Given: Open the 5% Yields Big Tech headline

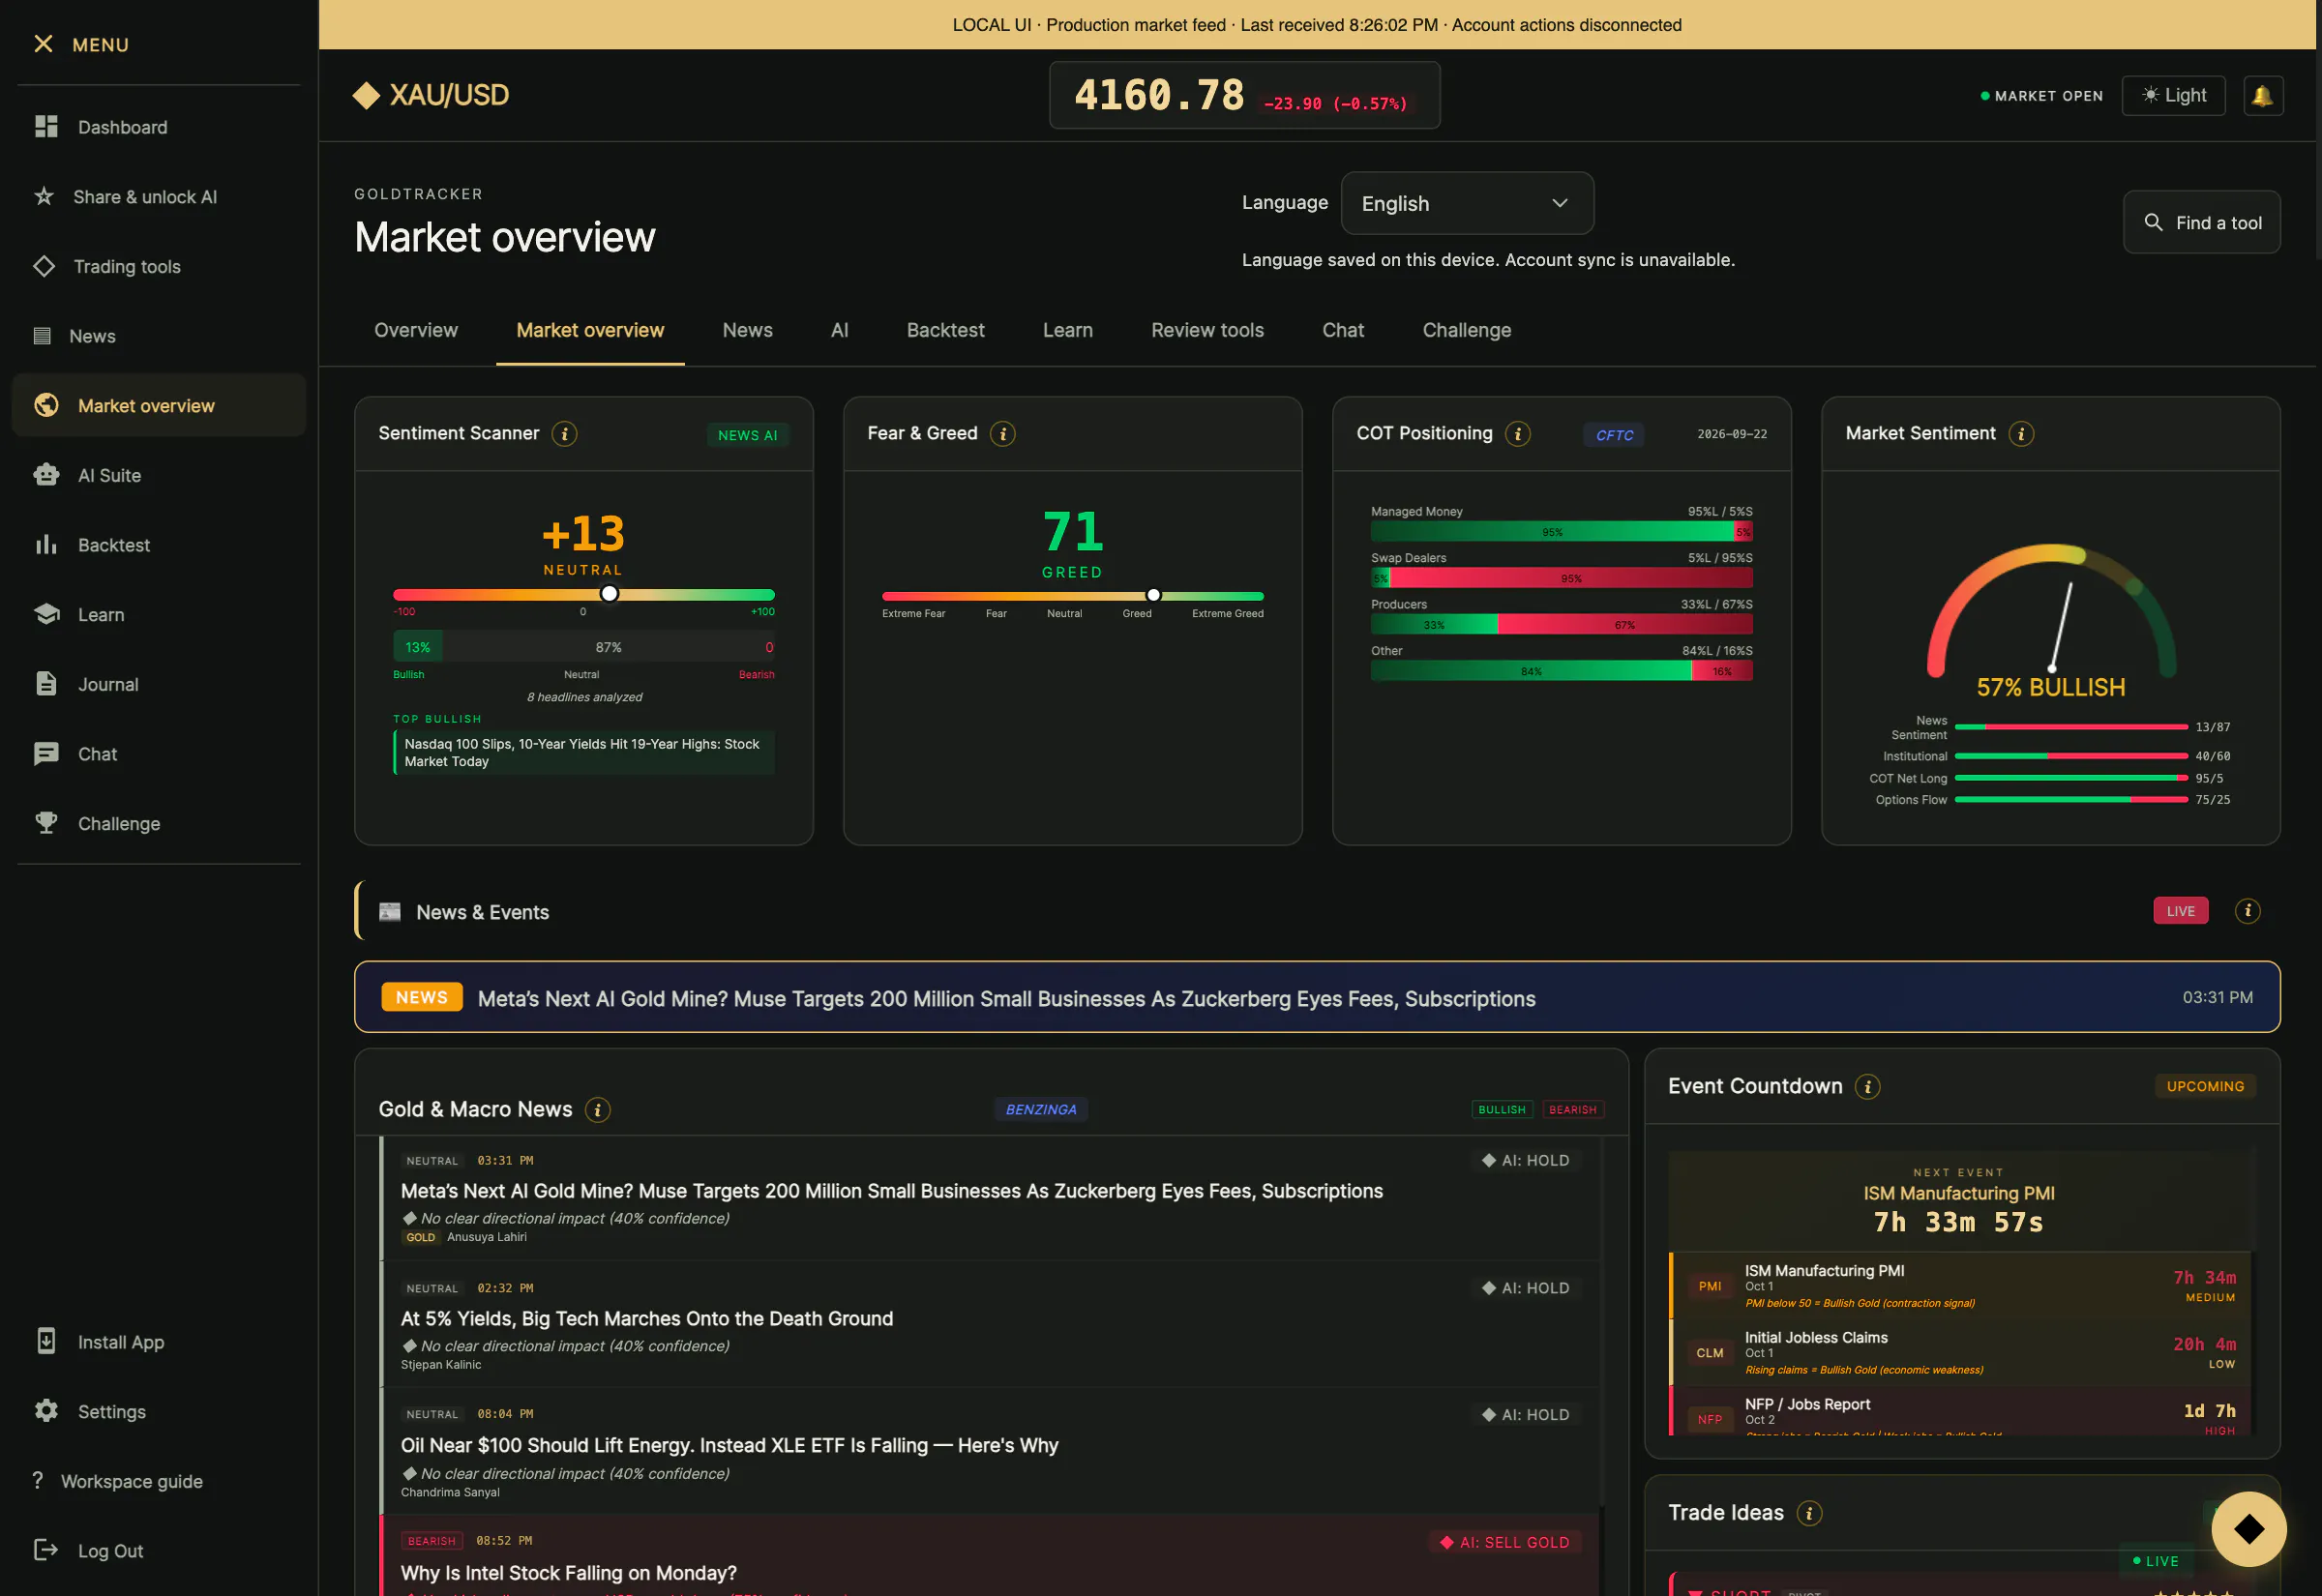Looking at the screenshot, I should [646, 1318].
